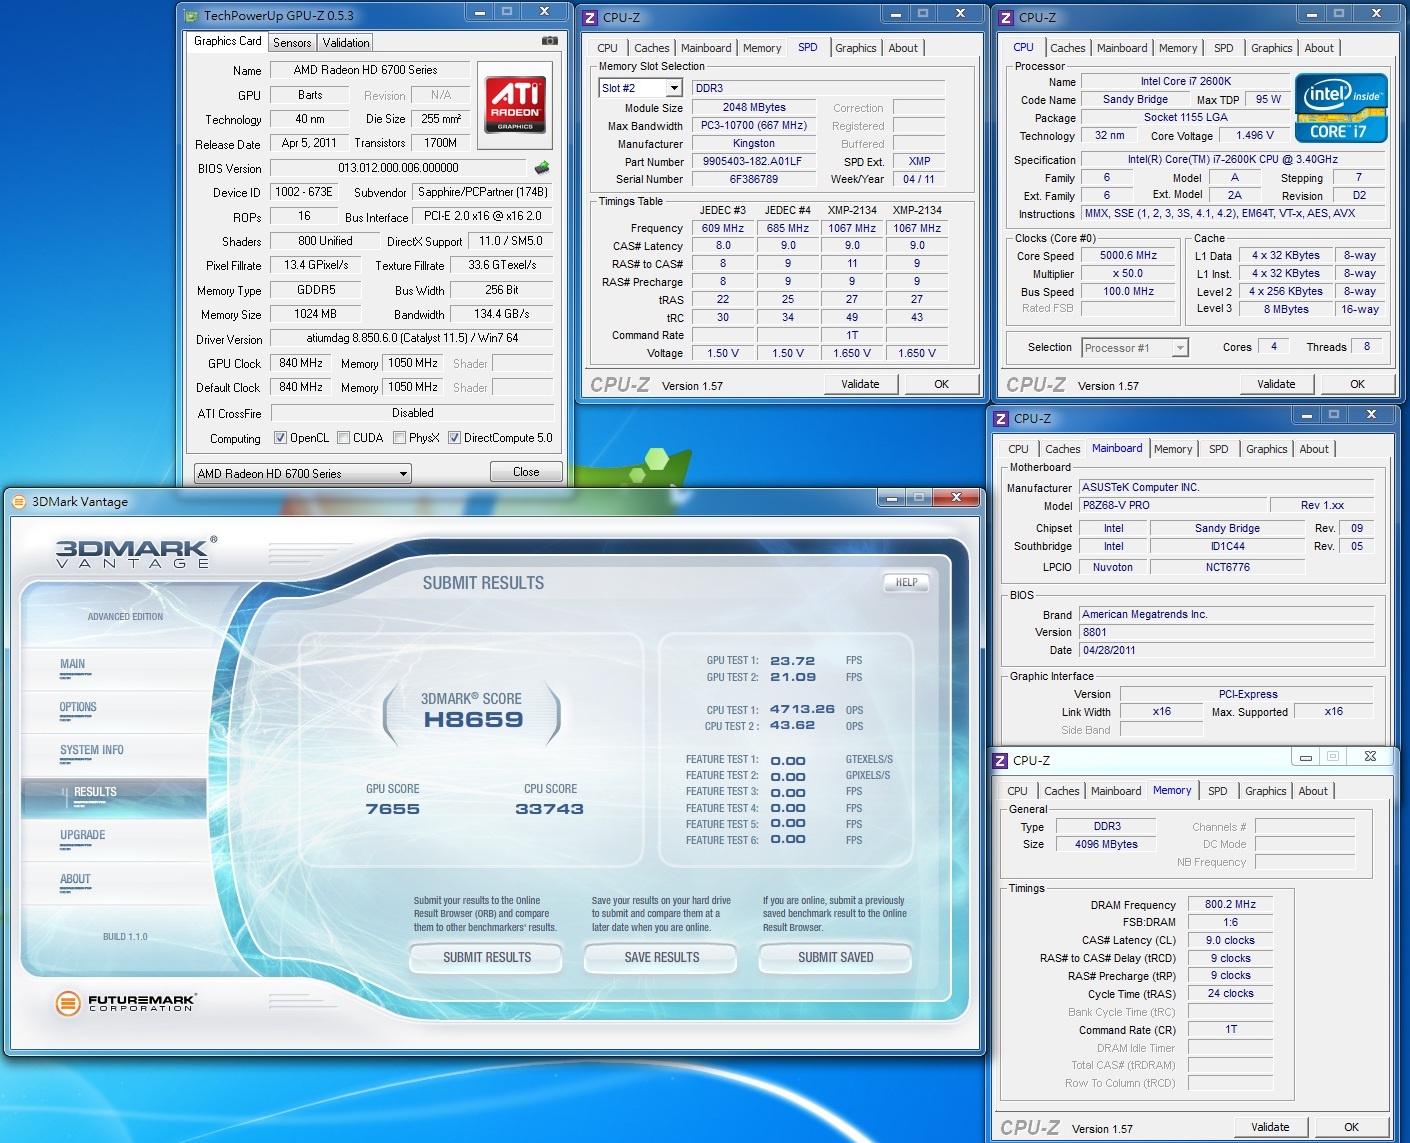Viewport: 1410px width, 1143px height.
Task: Open OPTIONS in the 3DMark Vantage sidebar
Action: tap(78, 708)
